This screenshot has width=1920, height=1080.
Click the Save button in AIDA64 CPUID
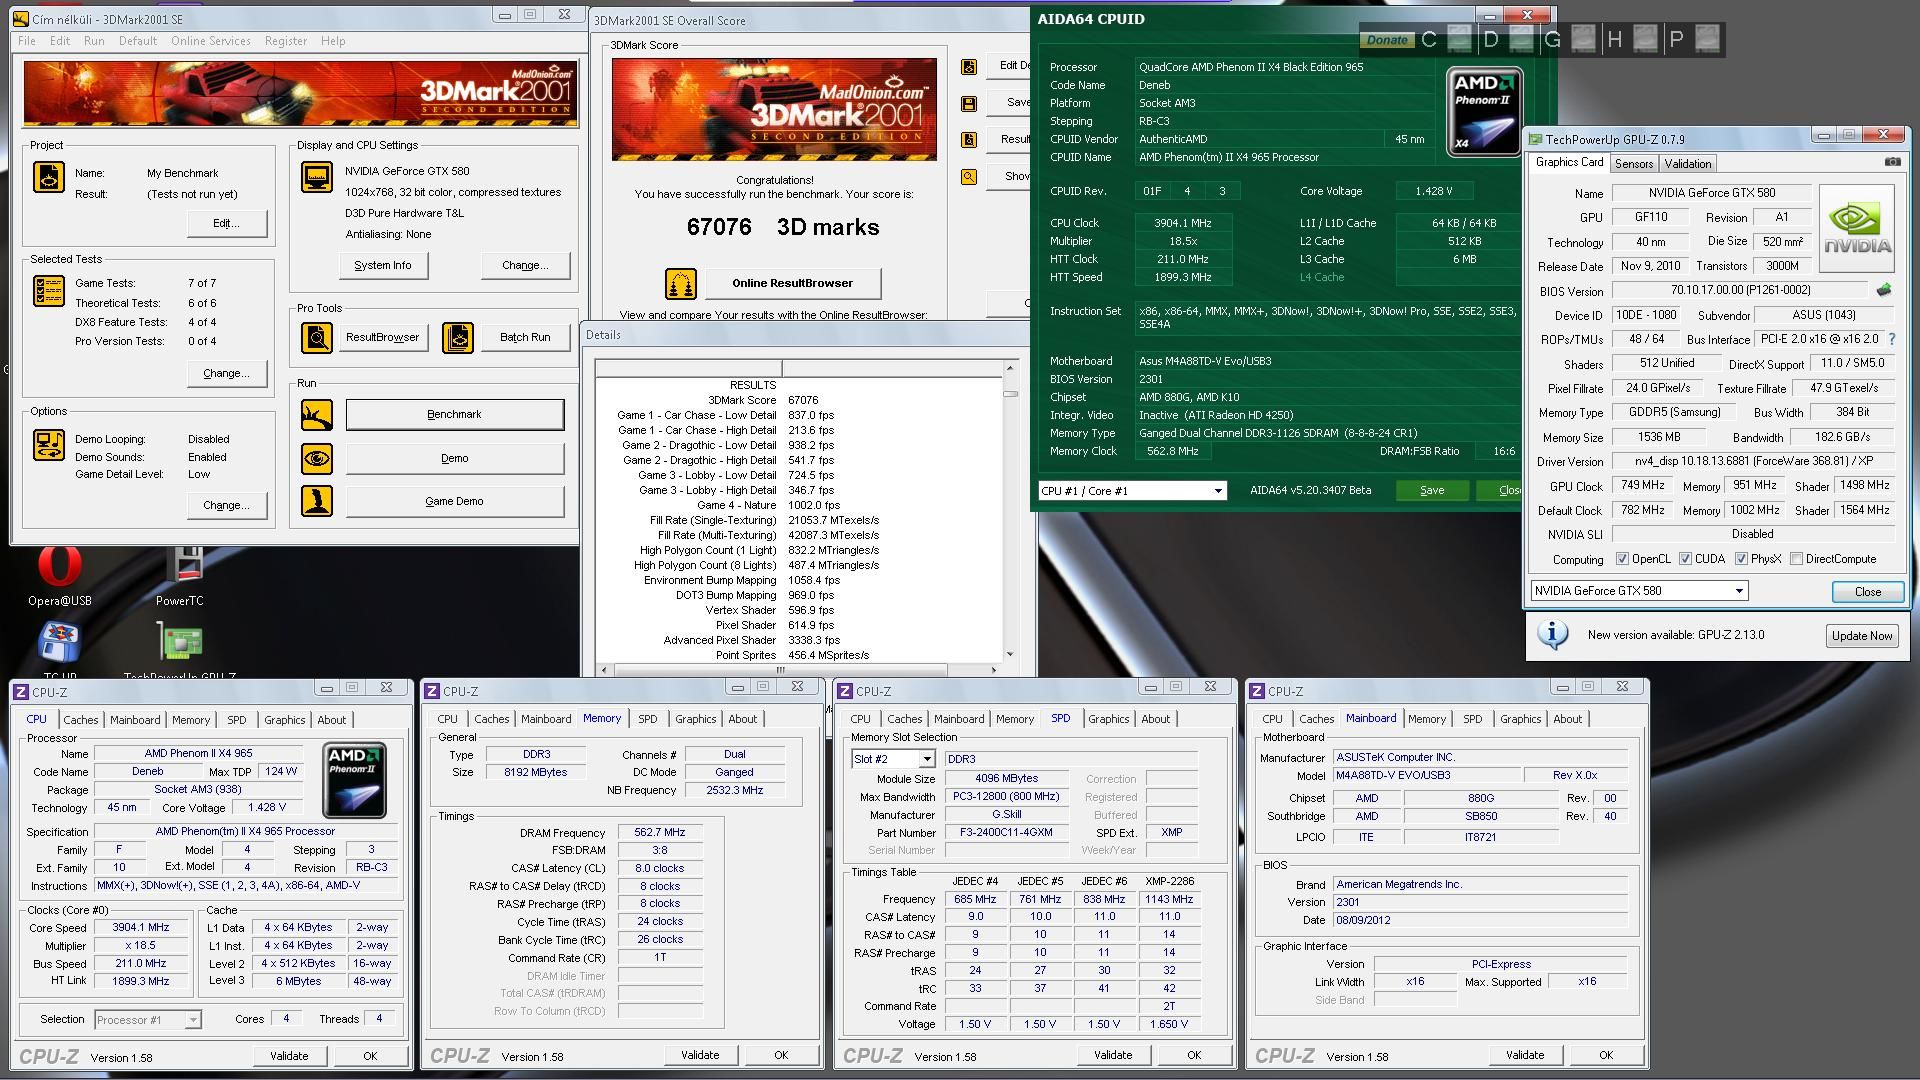coord(1432,490)
